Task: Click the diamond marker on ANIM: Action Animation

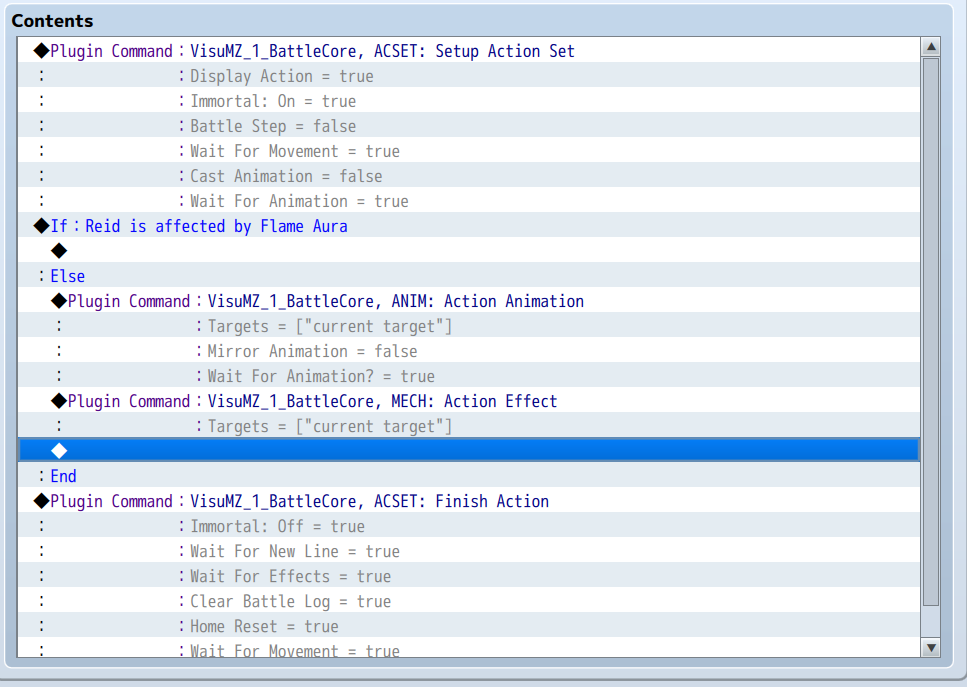Action: pos(59,301)
